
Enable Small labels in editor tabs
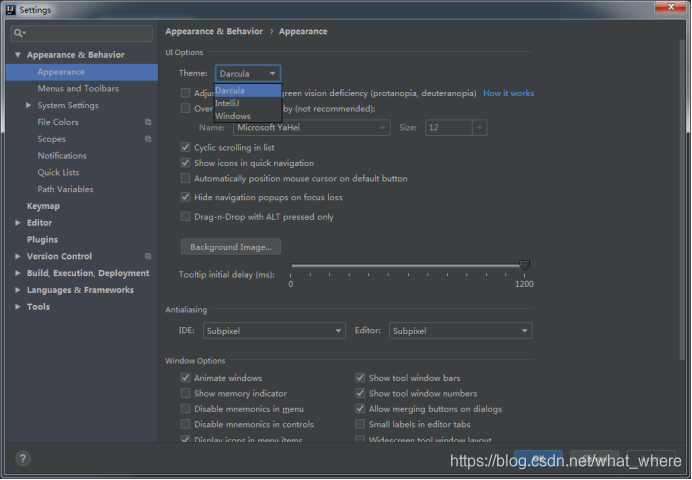pos(360,424)
